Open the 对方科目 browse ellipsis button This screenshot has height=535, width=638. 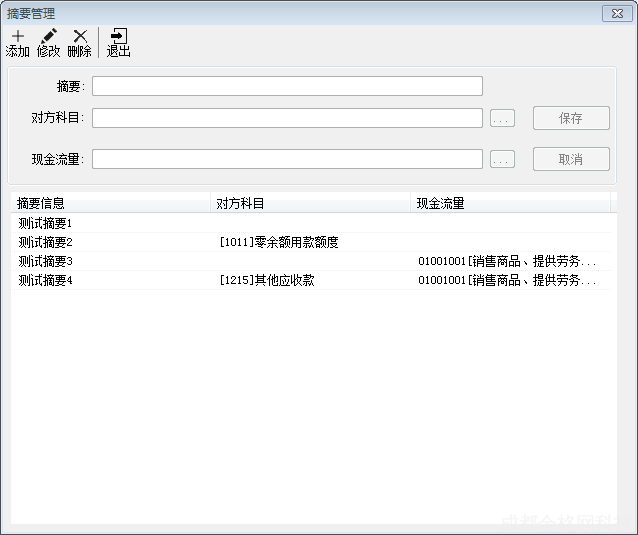(502, 119)
